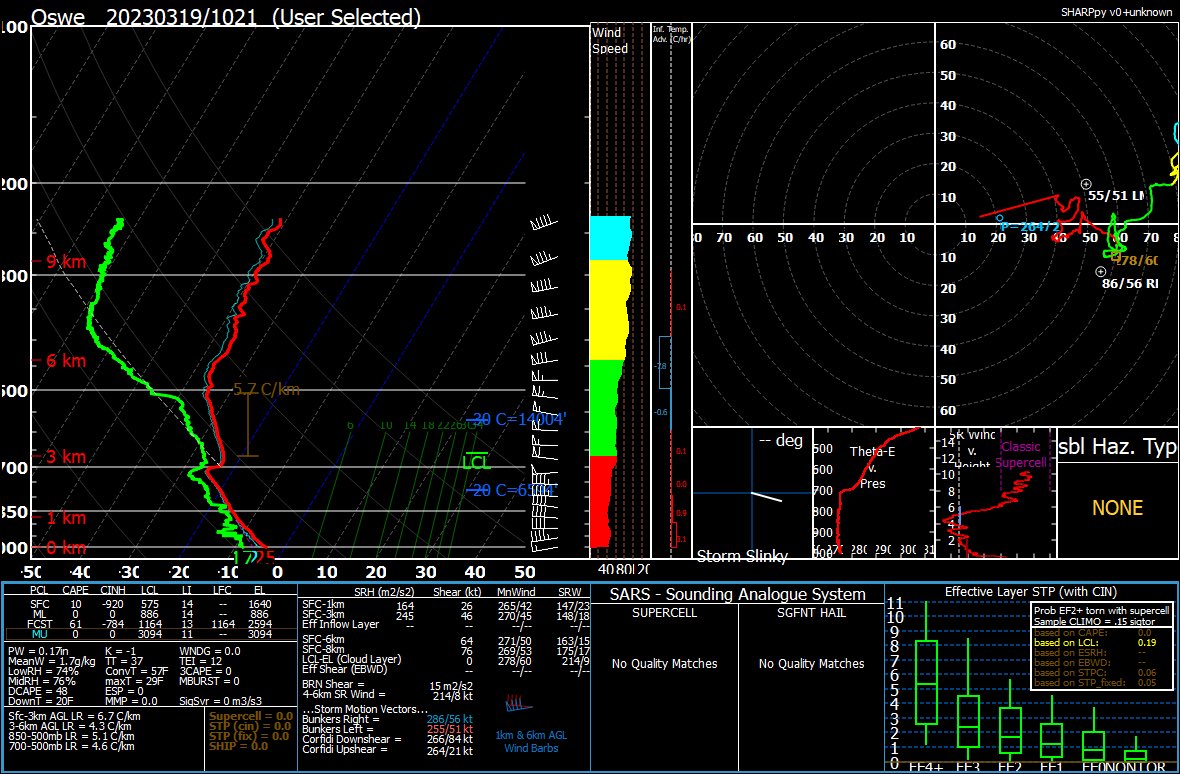Click the Corfidi Downshear value 266/84 kt

pos(450,740)
